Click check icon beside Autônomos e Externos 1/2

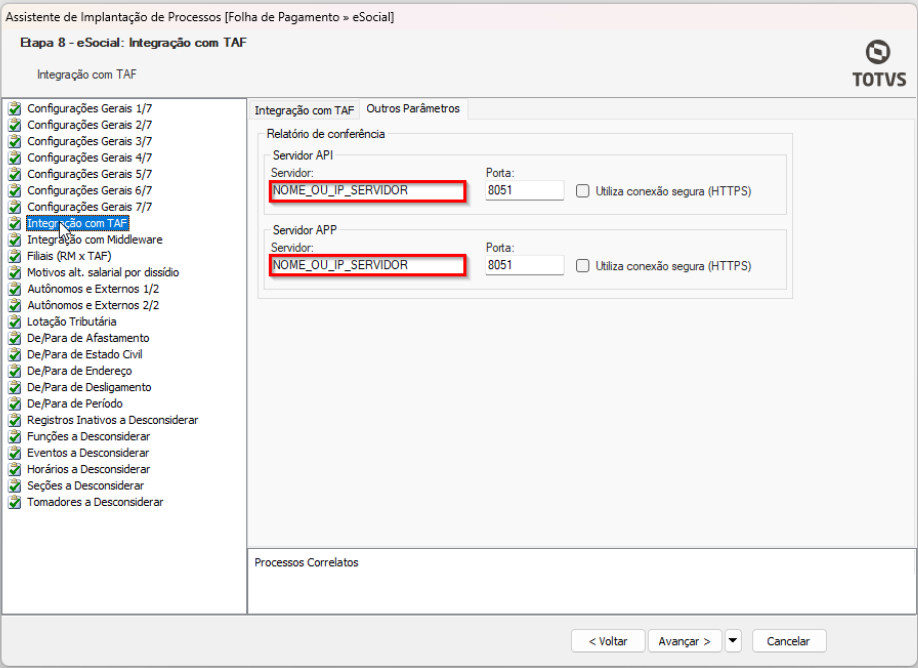(x=15, y=289)
